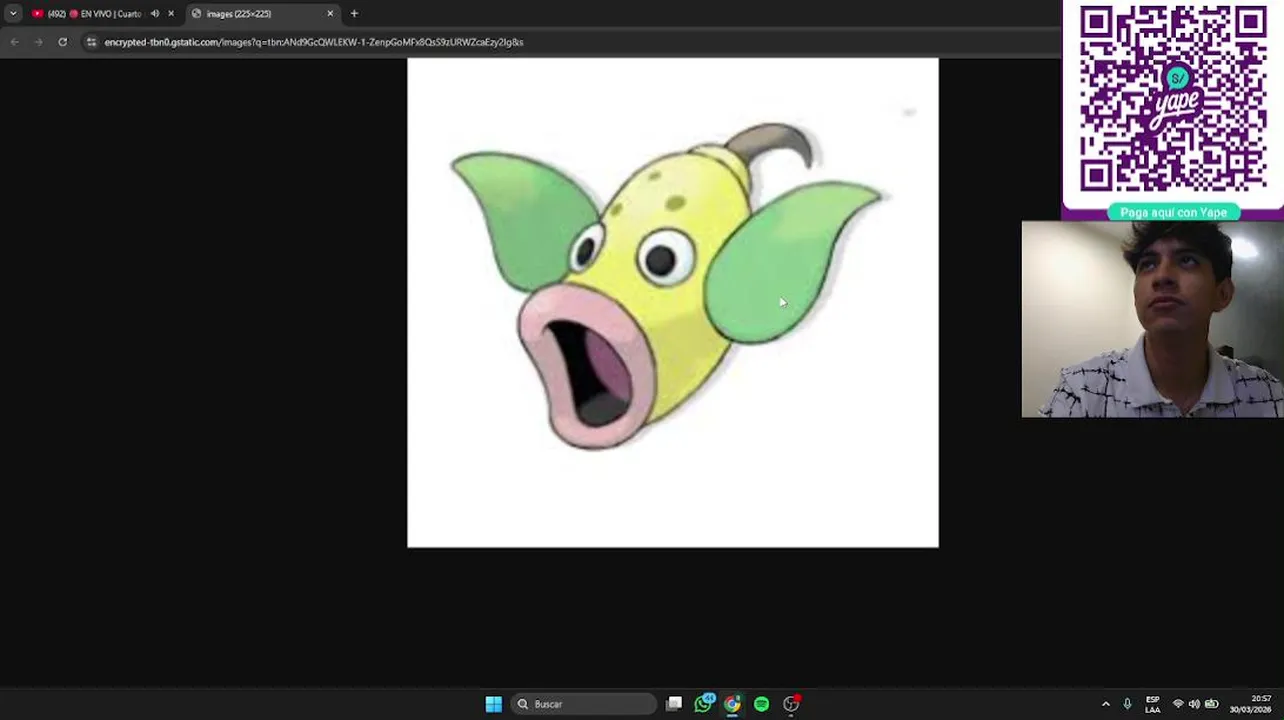View site information icon in address bar
Screen dimensions: 1284x720
coord(91,42)
